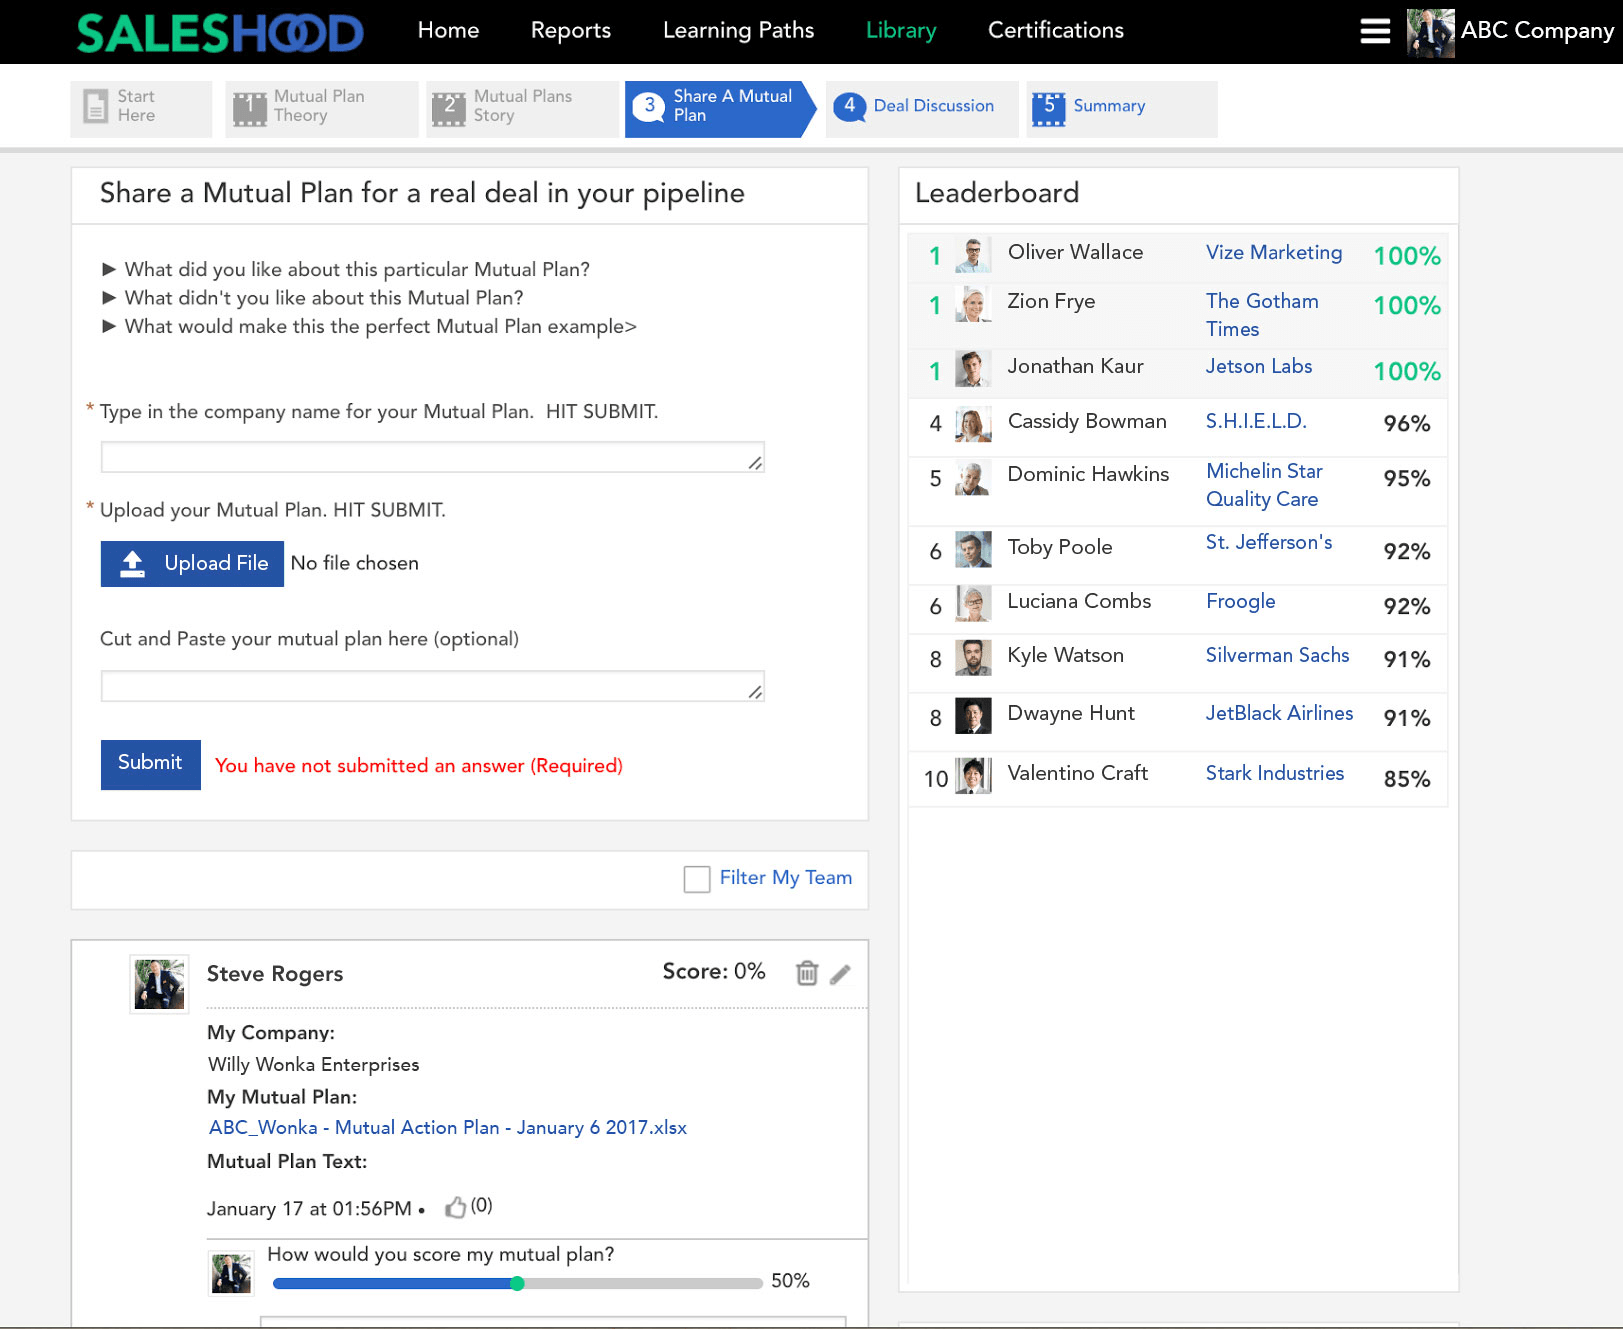Open the Silverman Sachs link

(1277, 656)
